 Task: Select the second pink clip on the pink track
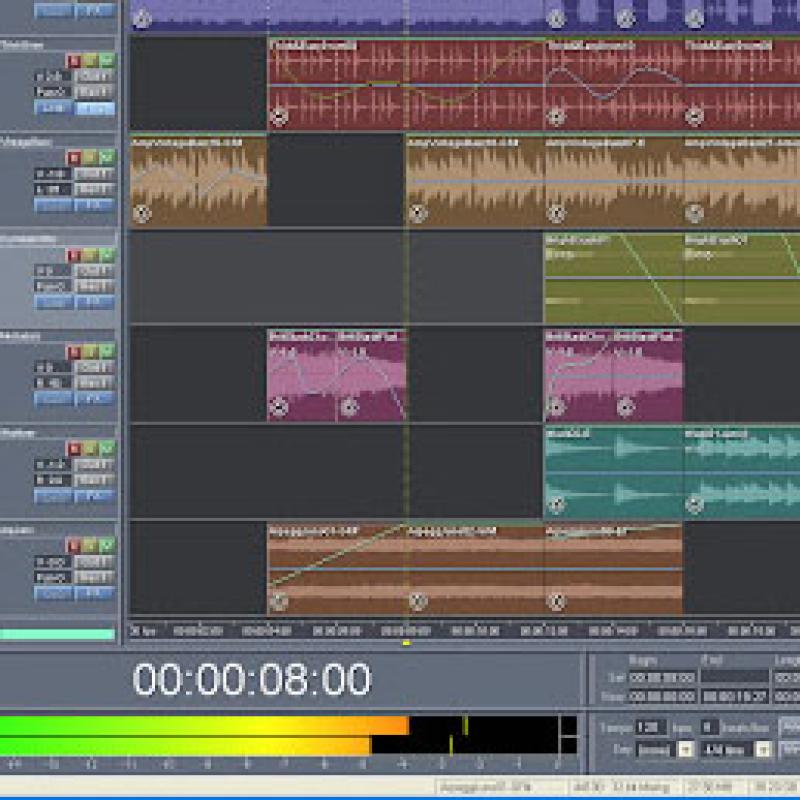pos(613,376)
